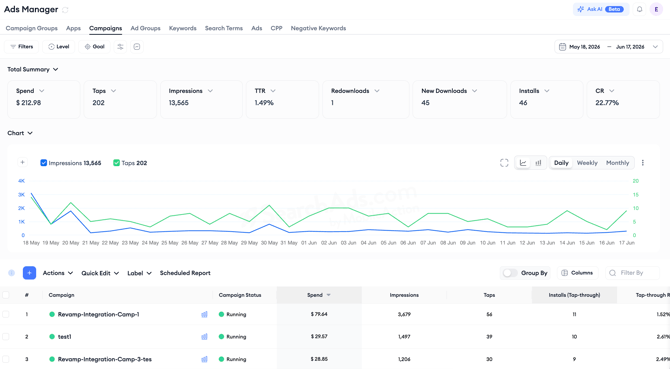Expand the Actions dropdown
Screen dimensions: 670x369
(58, 273)
